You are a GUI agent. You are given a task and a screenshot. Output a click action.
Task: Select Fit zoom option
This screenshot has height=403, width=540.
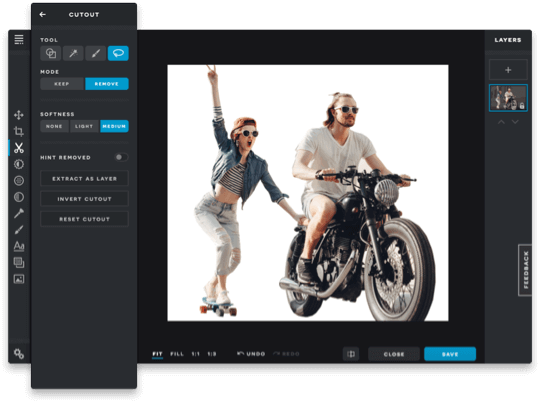[157, 354]
